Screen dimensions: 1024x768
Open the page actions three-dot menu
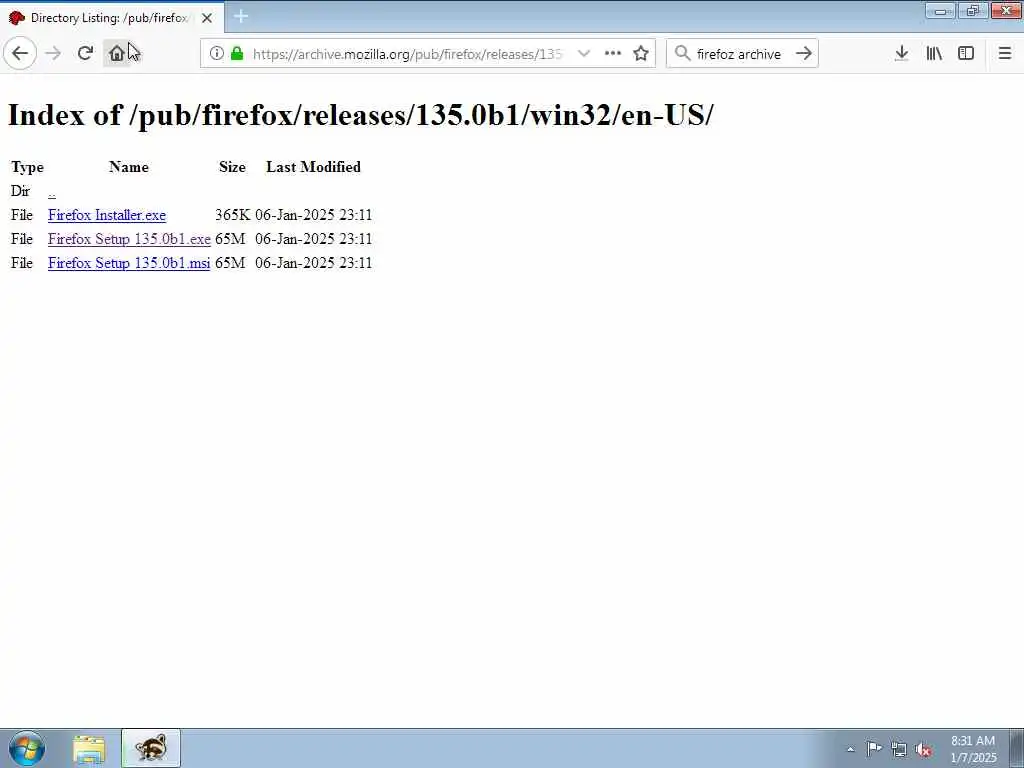[x=613, y=54]
